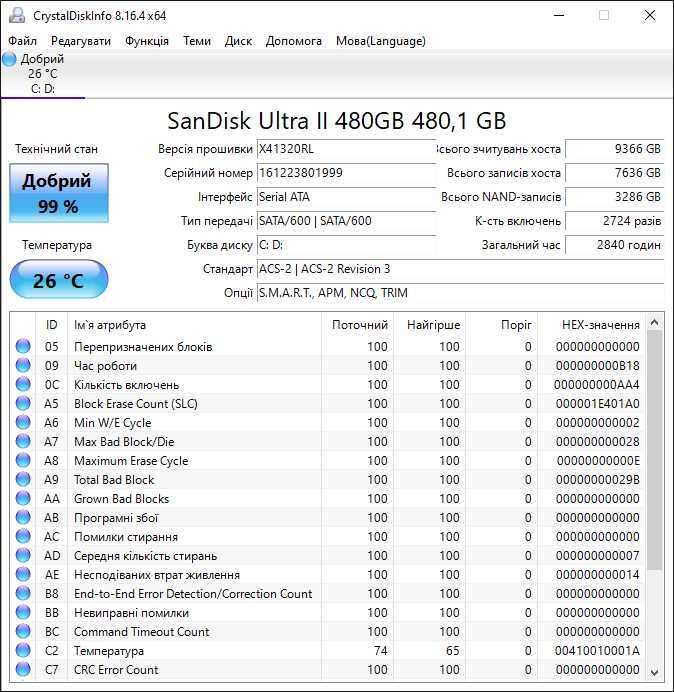Open the Мова(Language) menu
Image resolution: width=674 pixels, height=692 pixels.
coord(380,41)
